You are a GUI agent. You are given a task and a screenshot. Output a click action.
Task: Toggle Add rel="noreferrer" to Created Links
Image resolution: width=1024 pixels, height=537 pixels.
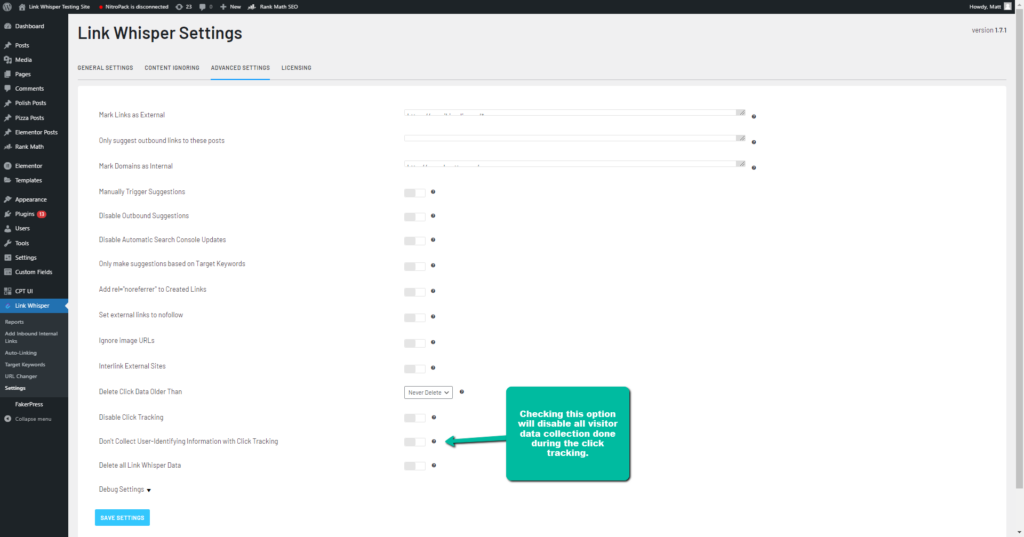click(414, 291)
